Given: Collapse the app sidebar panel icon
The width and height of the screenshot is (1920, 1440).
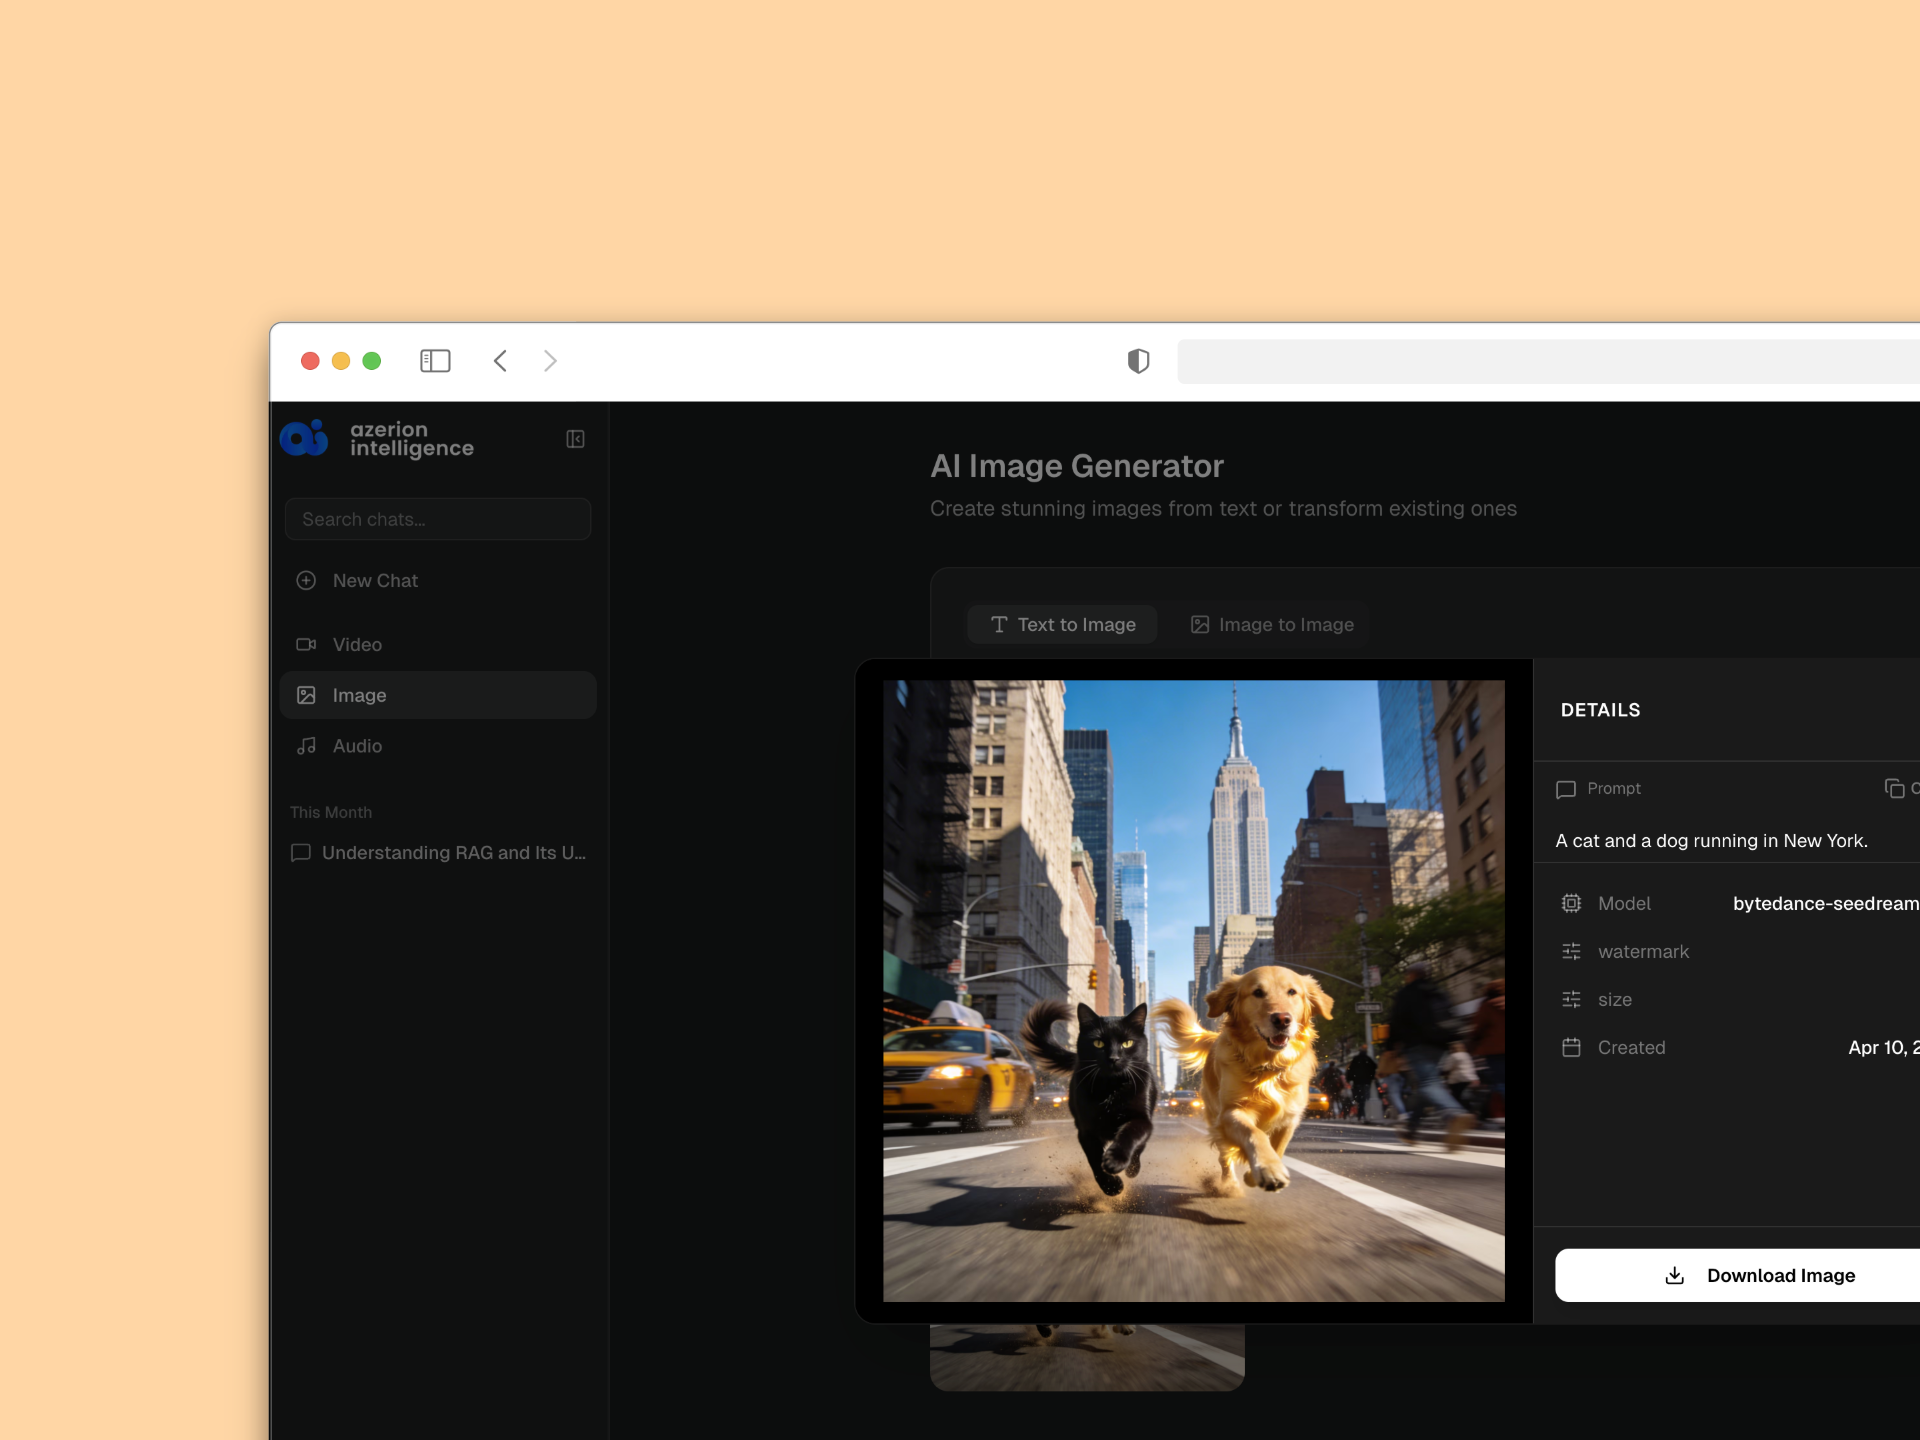Looking at the screenshot, I should coord(575,439).
